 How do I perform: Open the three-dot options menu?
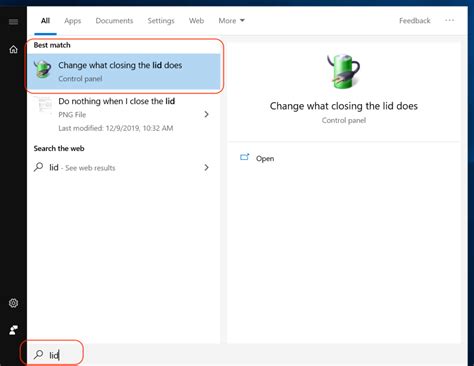click(449, 20)
